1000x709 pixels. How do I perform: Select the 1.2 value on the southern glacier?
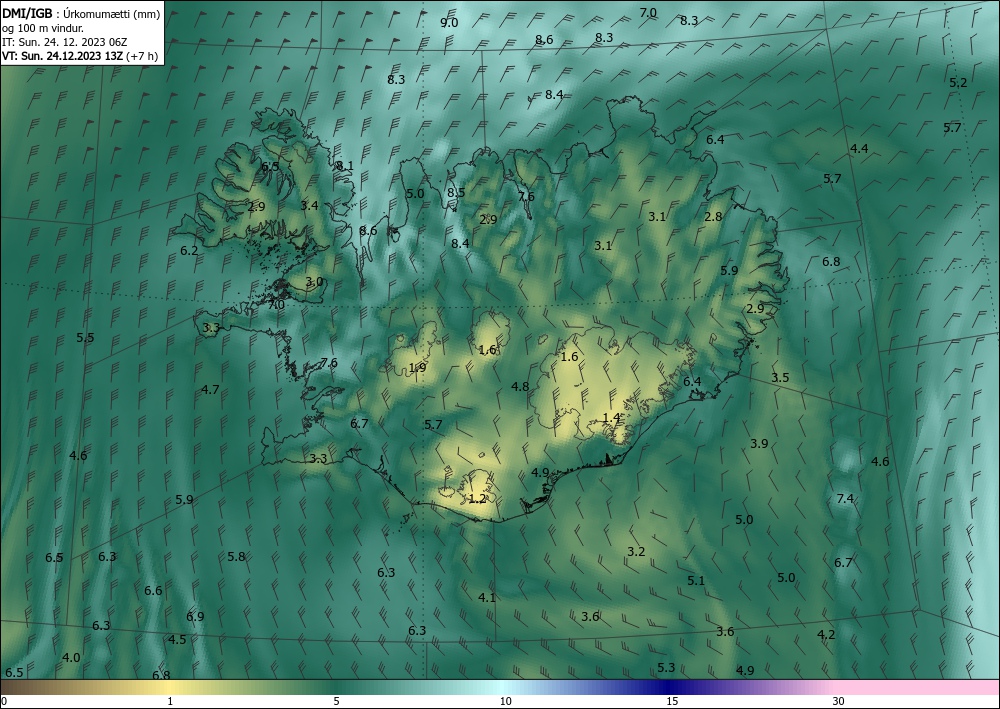(478, 499)
